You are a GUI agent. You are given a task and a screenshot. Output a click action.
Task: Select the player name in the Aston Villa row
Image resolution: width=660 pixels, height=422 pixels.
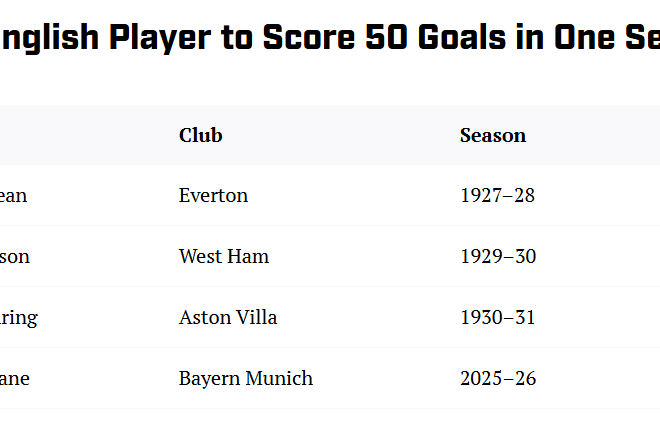pos(18,317)
